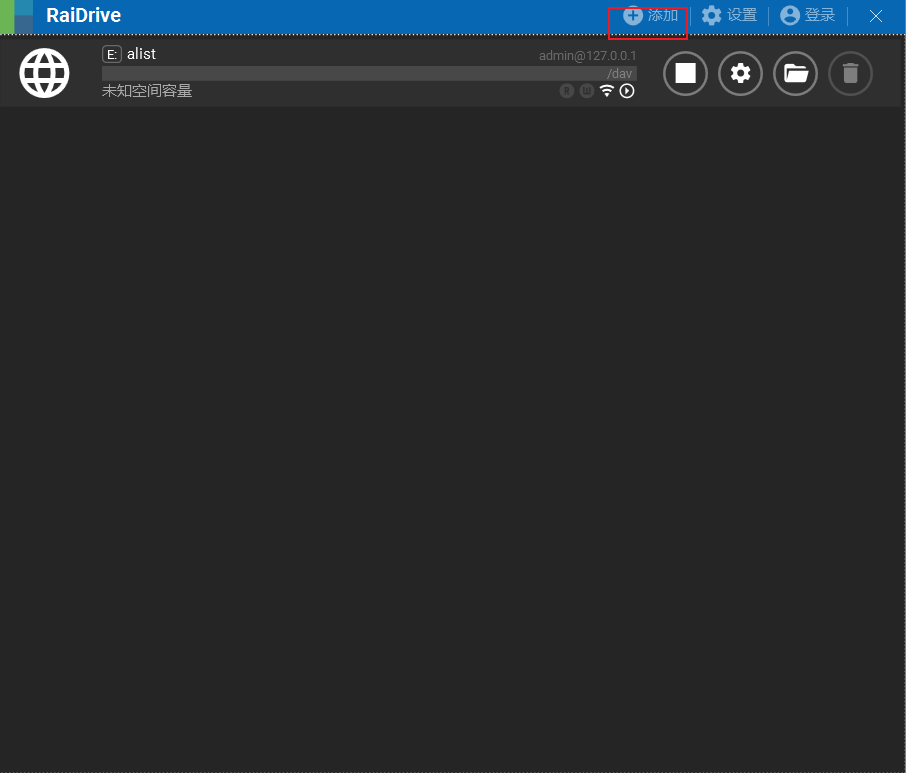Select the alist drive name label
Screen dimensions: 909x773
tap(141, 54)
